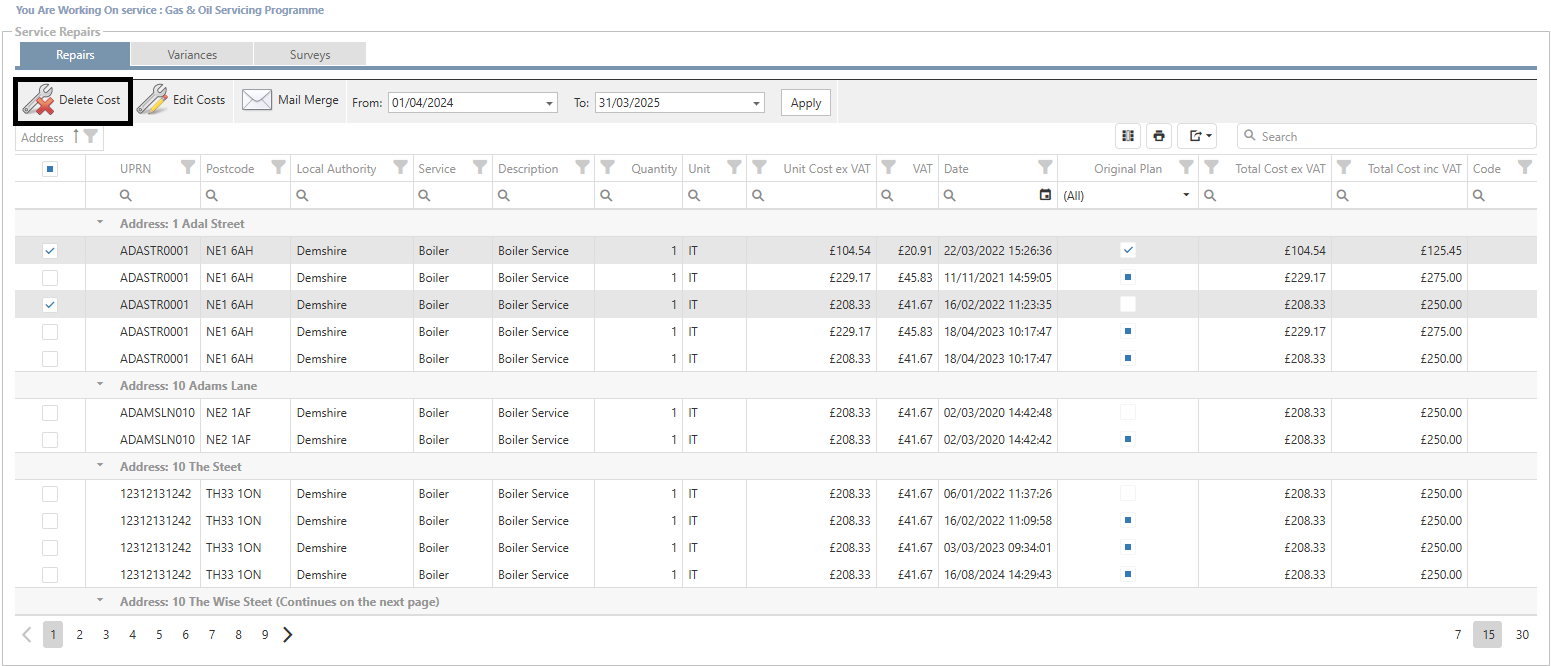Collapse the Address: 10 Adams Lane group
Image resolution: width=1551 pixels, height=666 pixels.
pyautogui.click(x=99, y=385)
